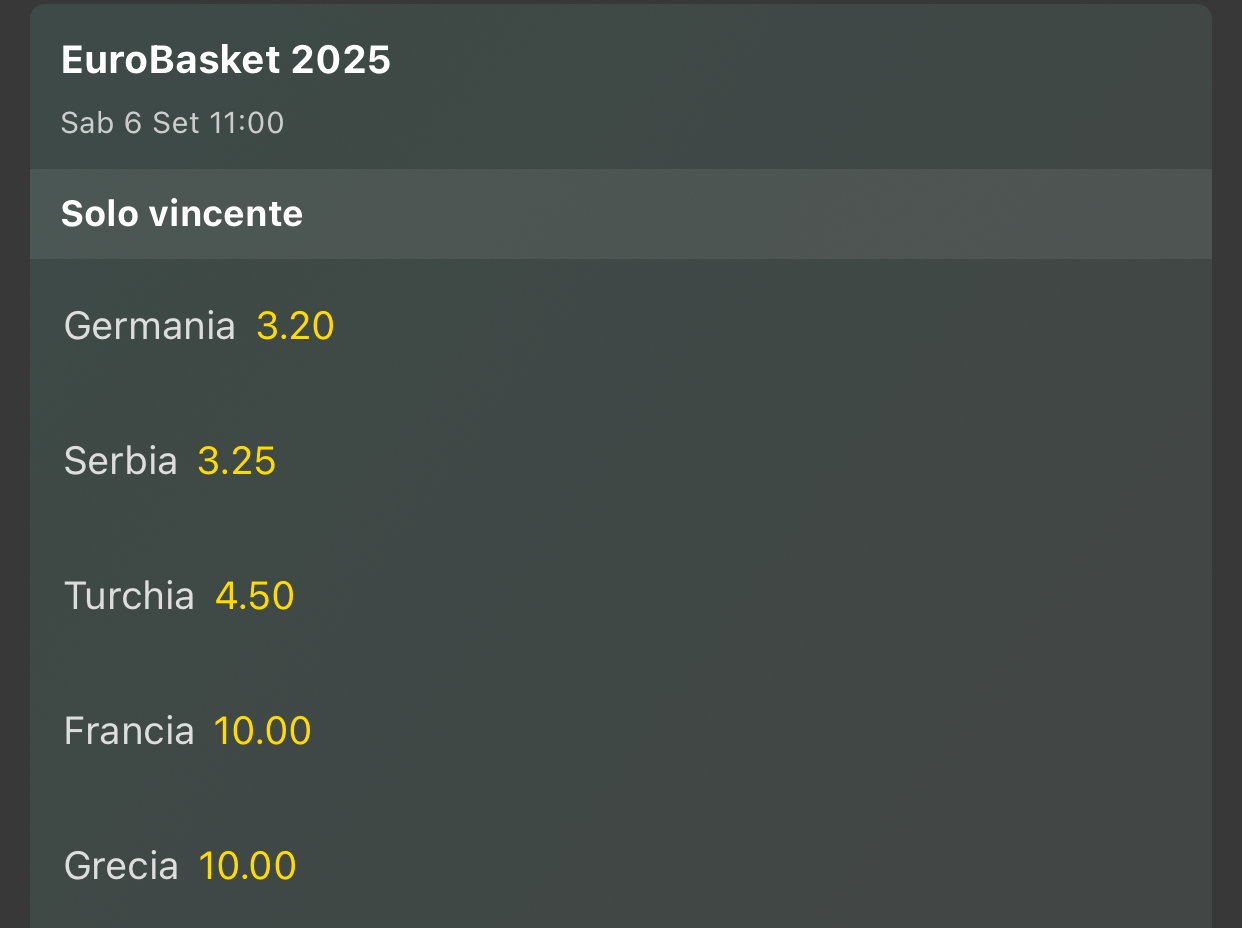
Task: Choose the Francia selection row
Action: click(x=621, y=731)
